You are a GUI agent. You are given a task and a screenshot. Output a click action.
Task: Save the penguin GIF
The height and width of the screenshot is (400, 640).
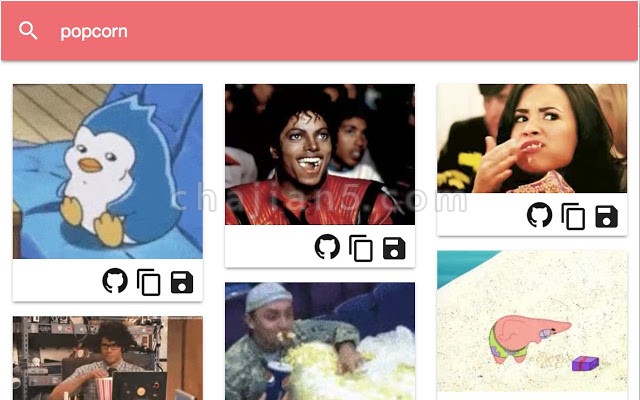182,282
